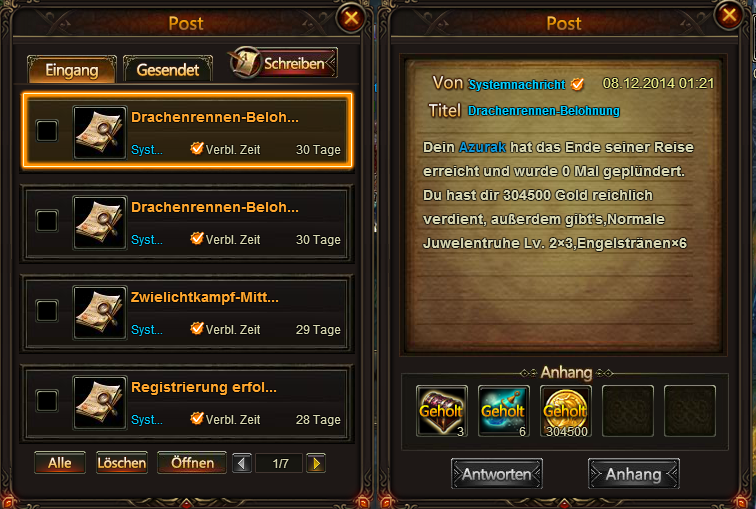Viewport: 756px width, 509px height.
Task: Click the Engelstränen attachment icon
Action: coord(504,411)
